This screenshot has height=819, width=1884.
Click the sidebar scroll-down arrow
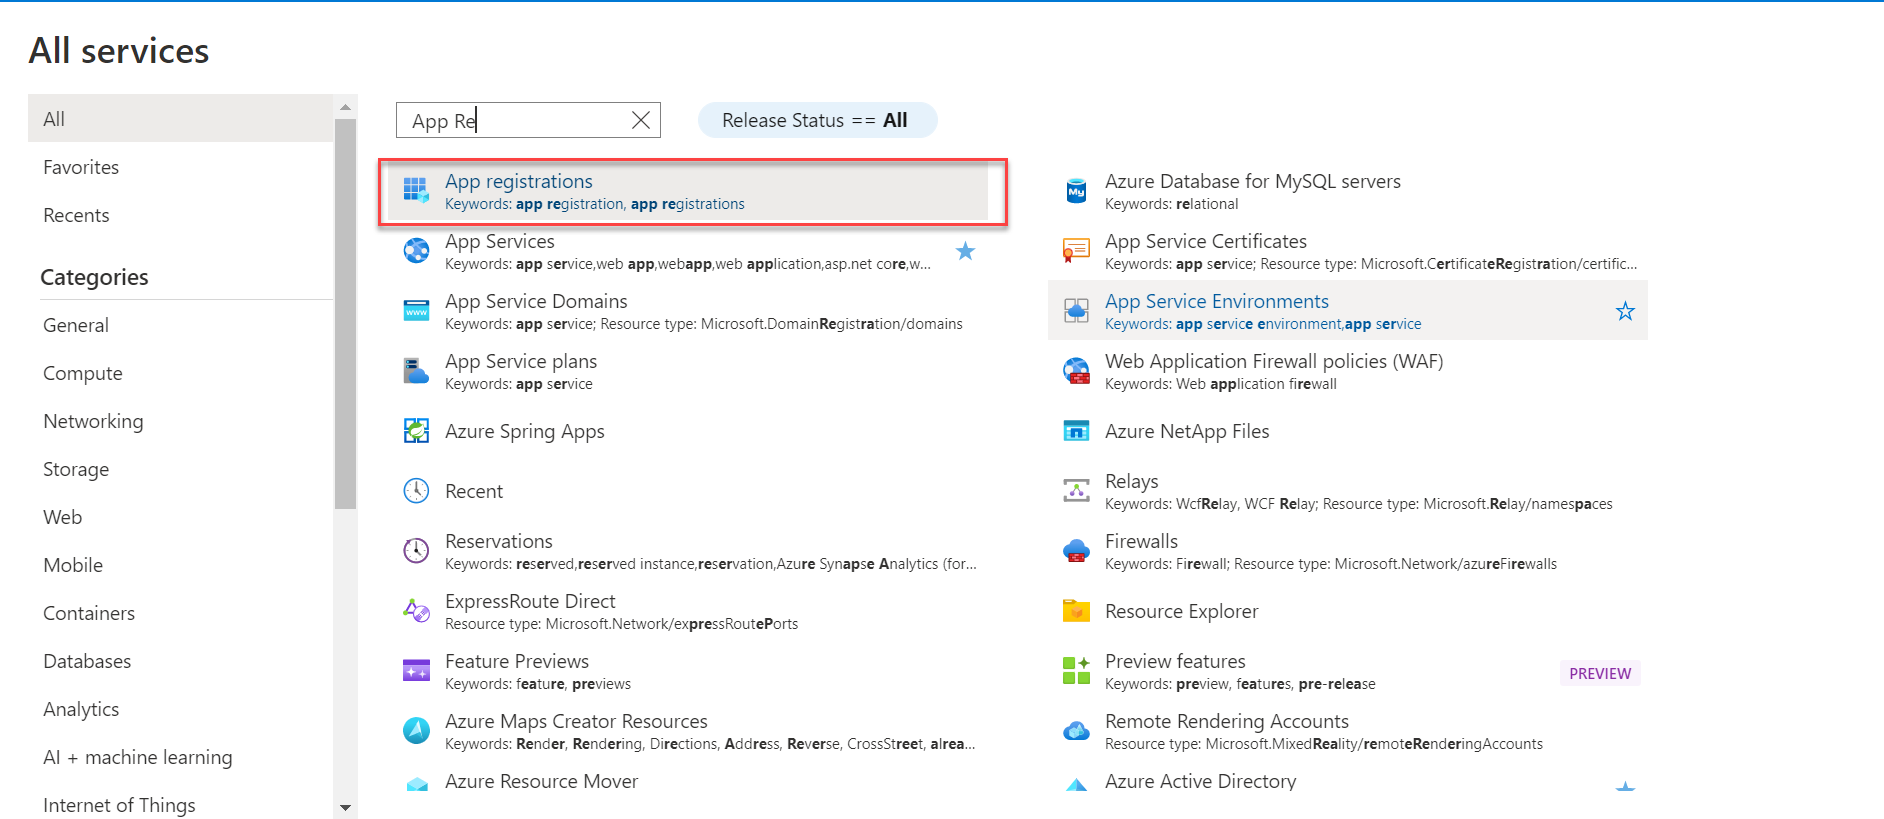[345, 807]
